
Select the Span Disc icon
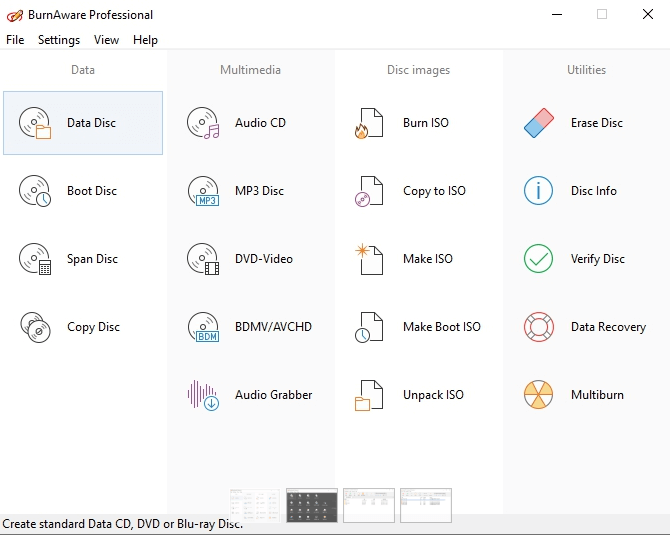[x=35, y=259]
